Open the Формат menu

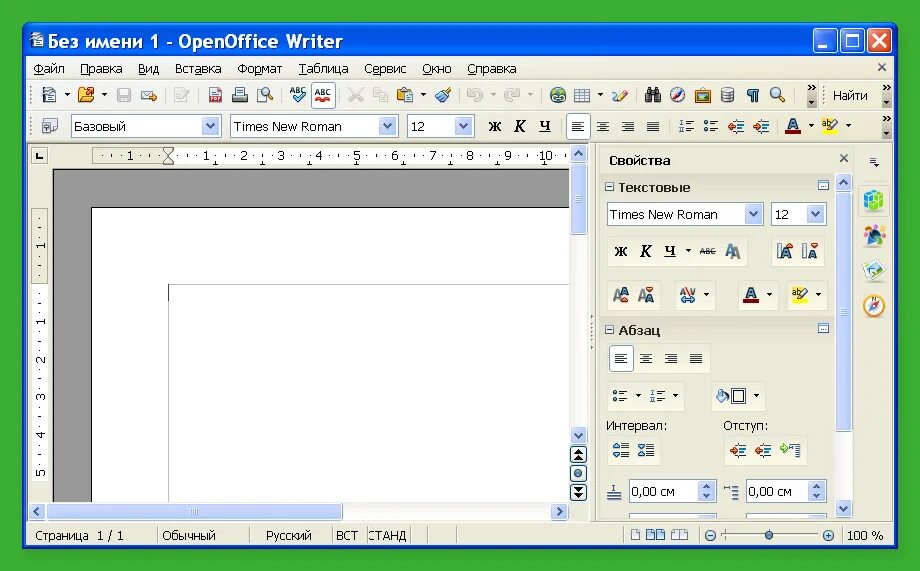259,69
